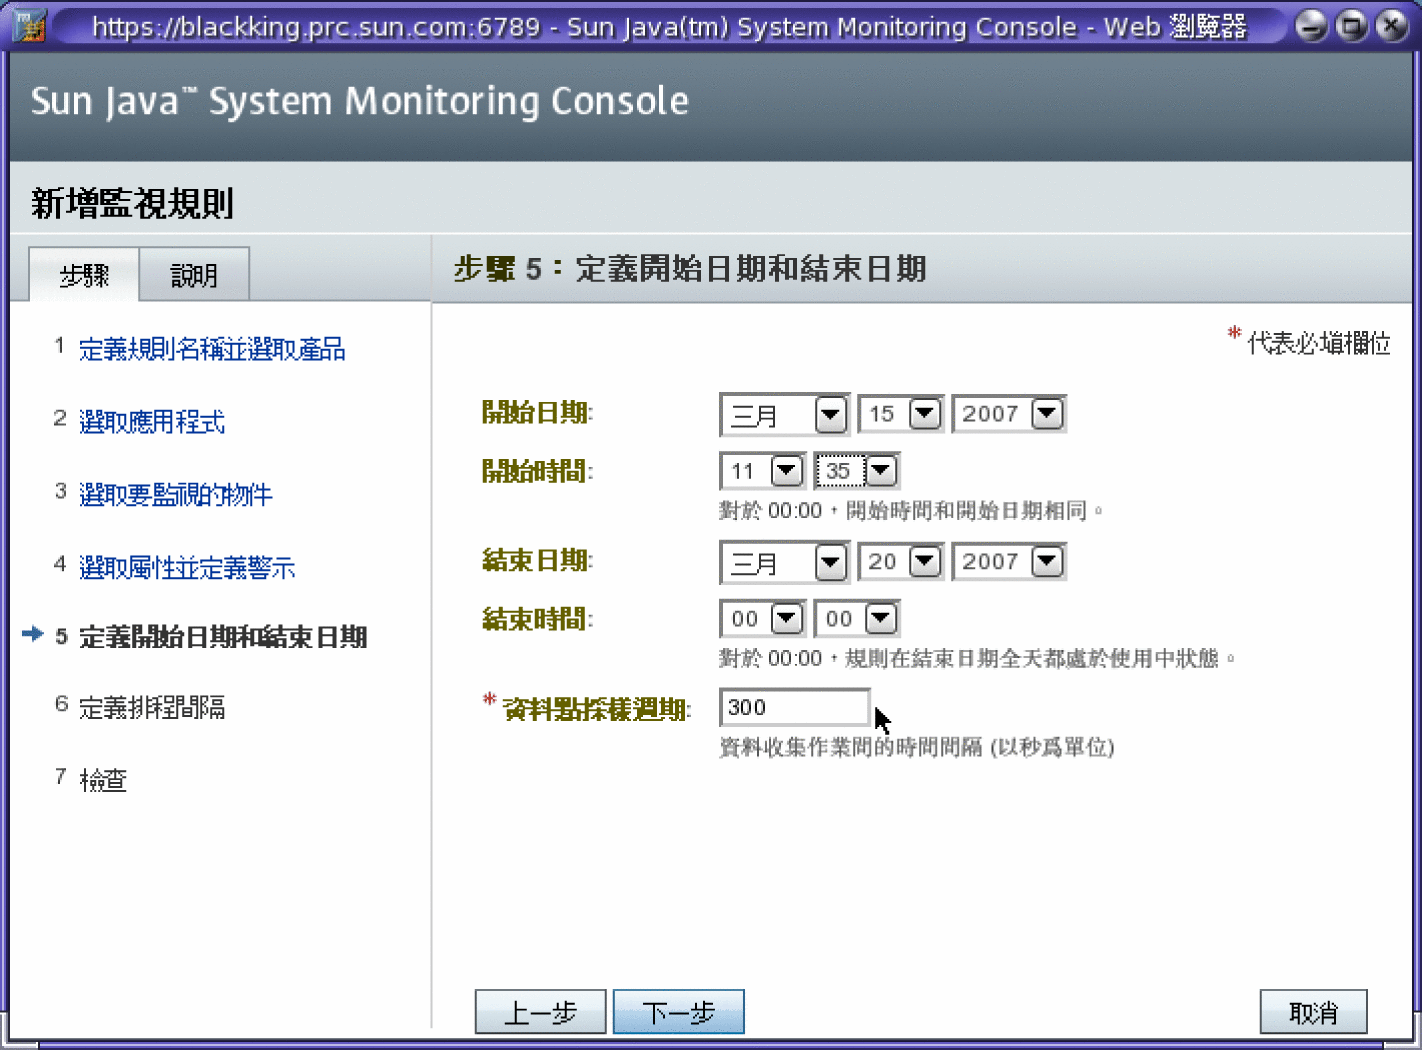Viewport: 1422px width, 1050px height.
Task: Close the browser window
Action: 1391,26
